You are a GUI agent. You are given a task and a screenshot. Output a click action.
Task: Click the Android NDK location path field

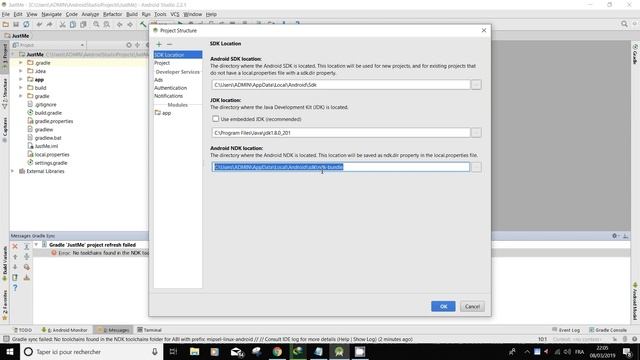[x=341, y=167]
